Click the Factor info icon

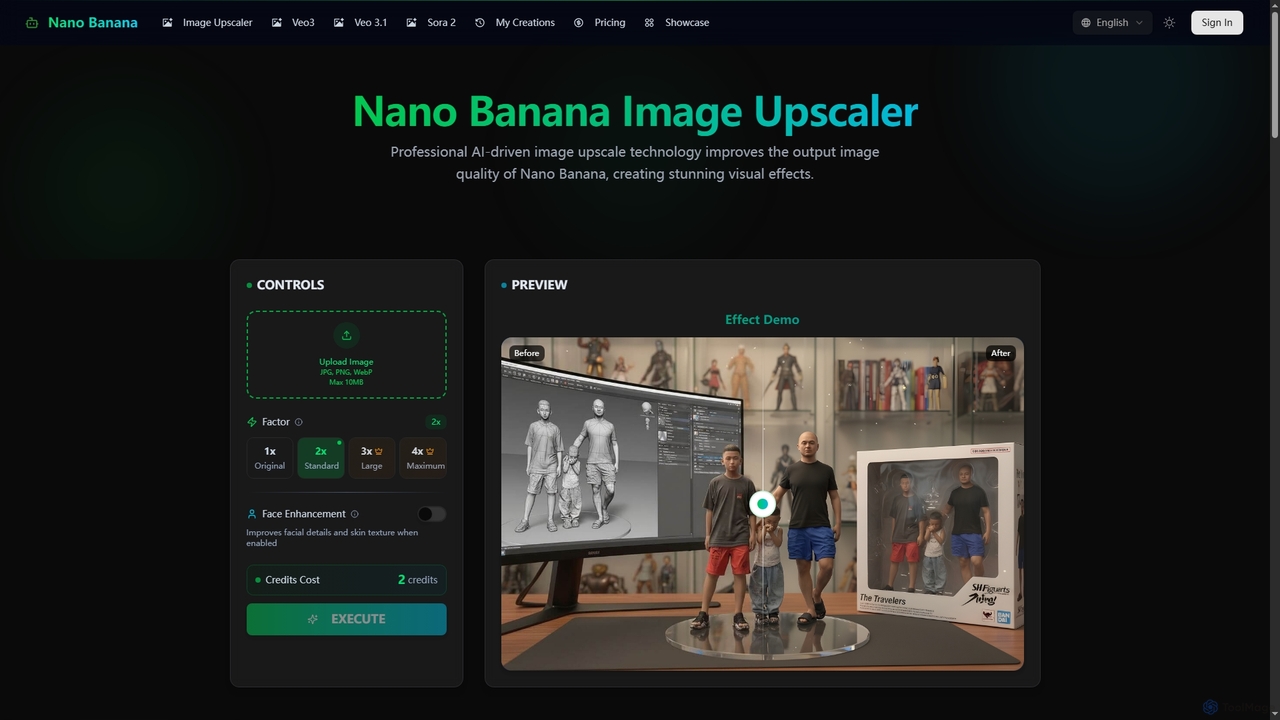click(299, 422)
